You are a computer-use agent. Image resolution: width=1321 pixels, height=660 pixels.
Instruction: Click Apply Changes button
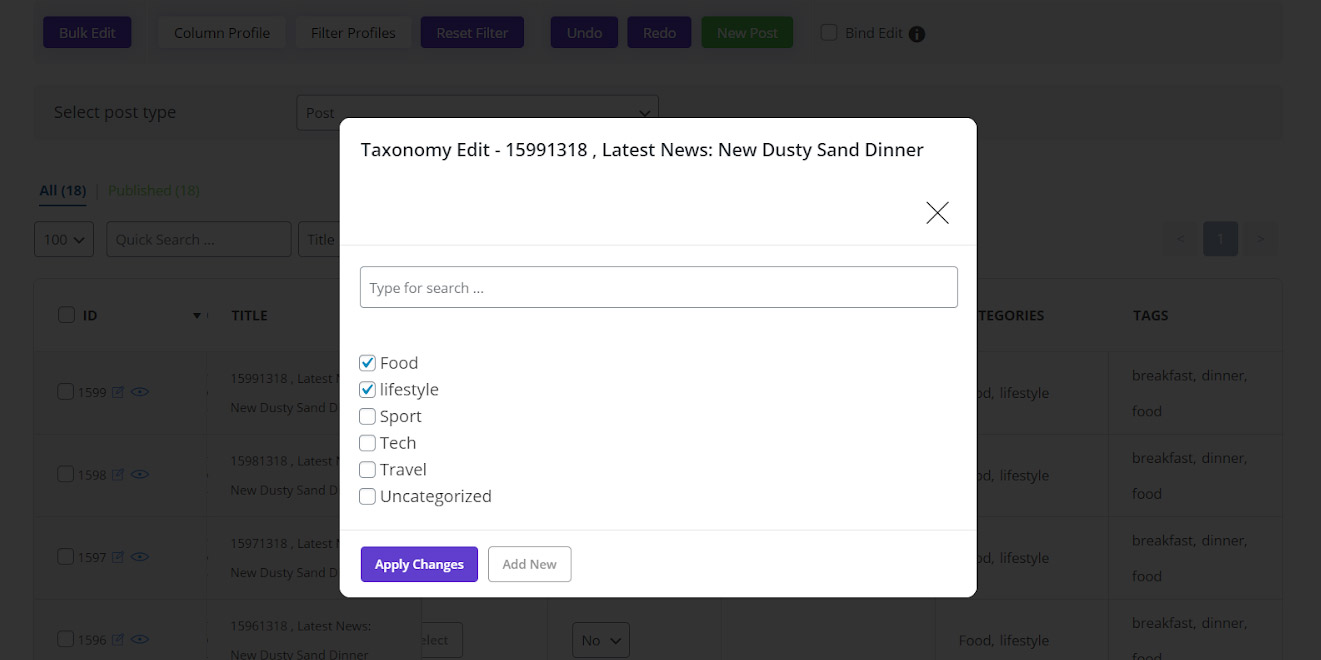(419, 564)
